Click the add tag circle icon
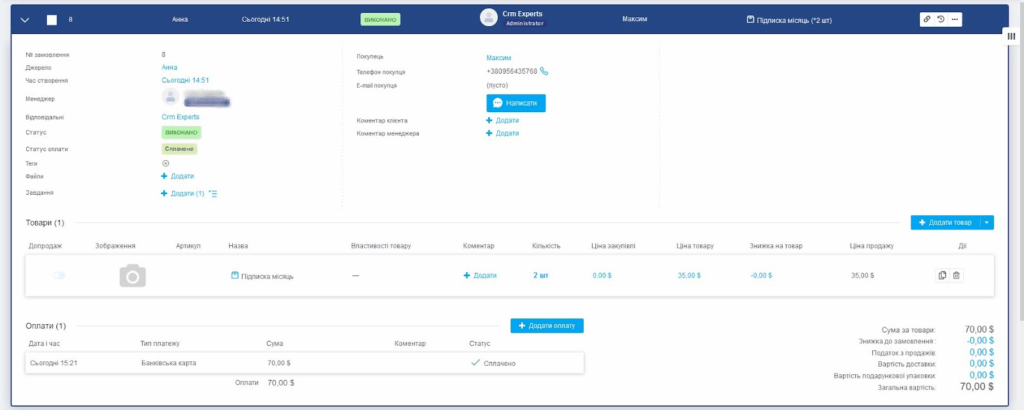Viewport: 1024px width, 410px height. pyautogui.click(x=165, y=163)
